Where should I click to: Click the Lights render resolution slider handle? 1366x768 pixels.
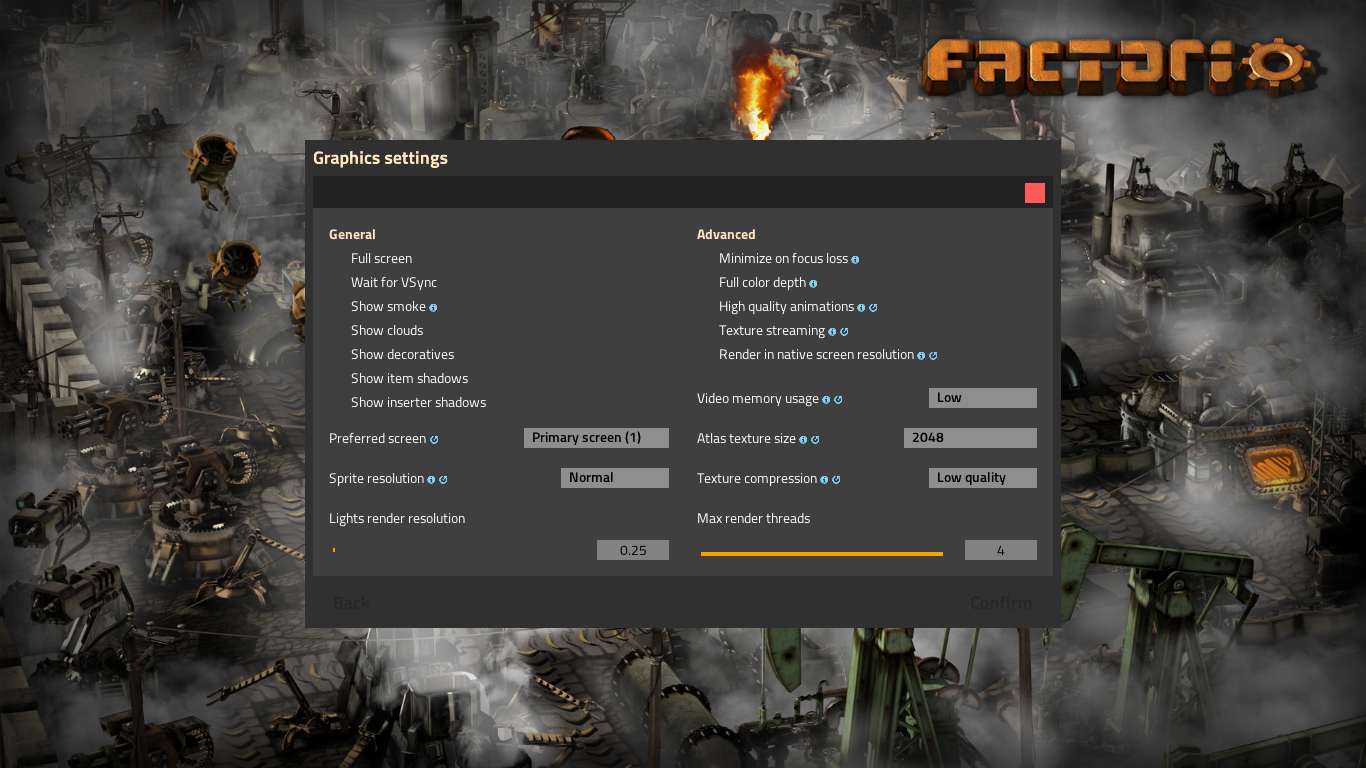[x=334, y=550]
